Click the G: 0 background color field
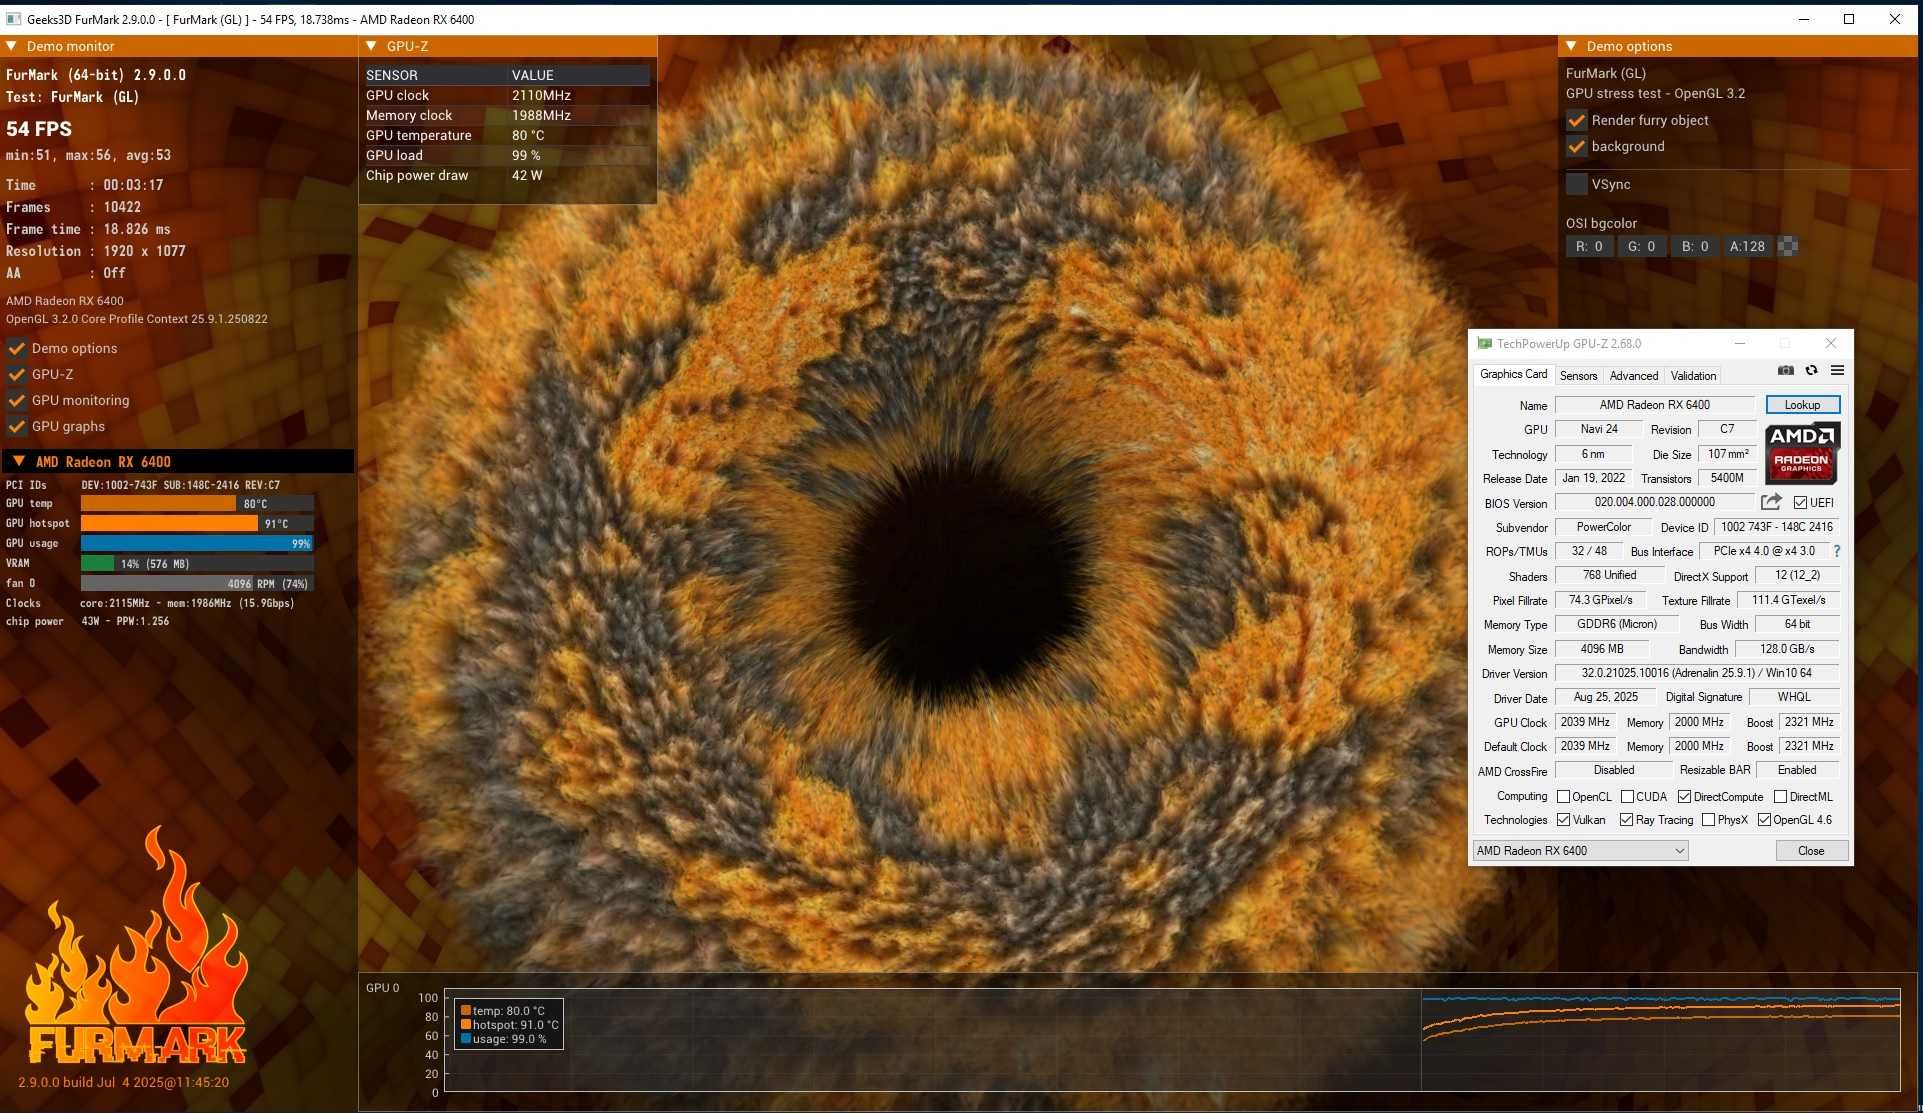 pyautogui.click(x=1641, y=246)
